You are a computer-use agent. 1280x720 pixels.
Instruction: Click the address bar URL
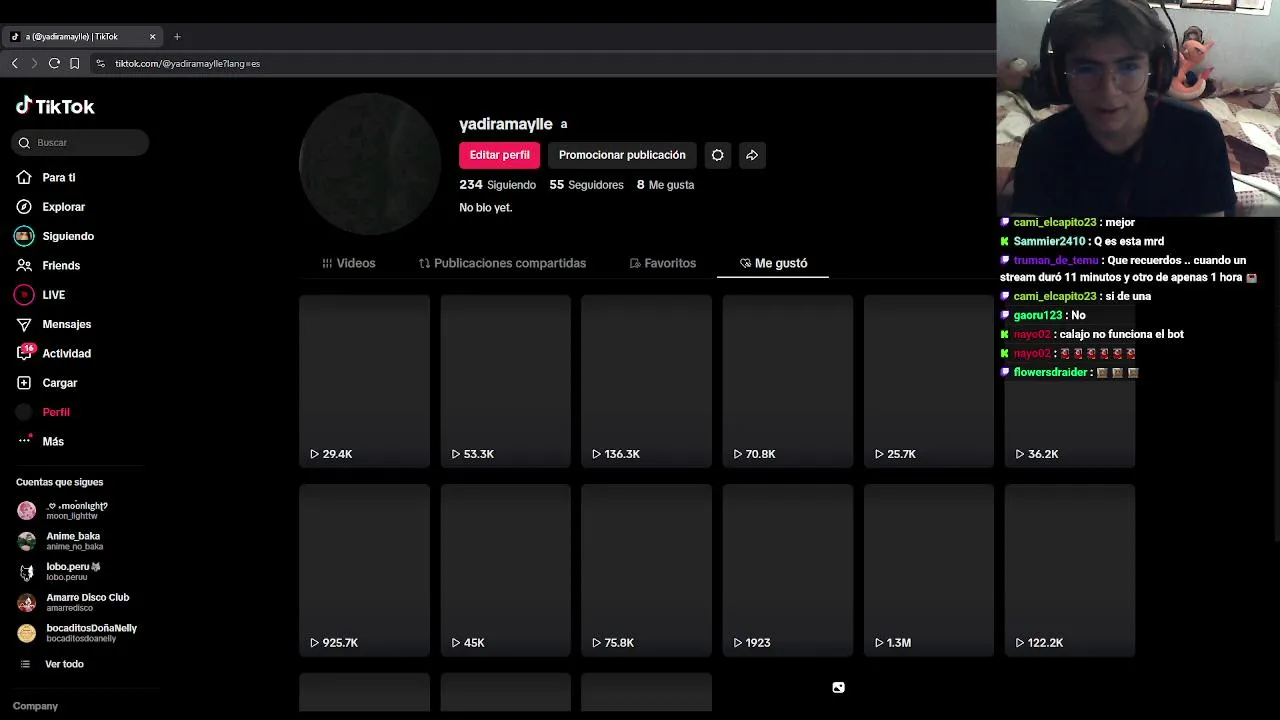(187, 63)
